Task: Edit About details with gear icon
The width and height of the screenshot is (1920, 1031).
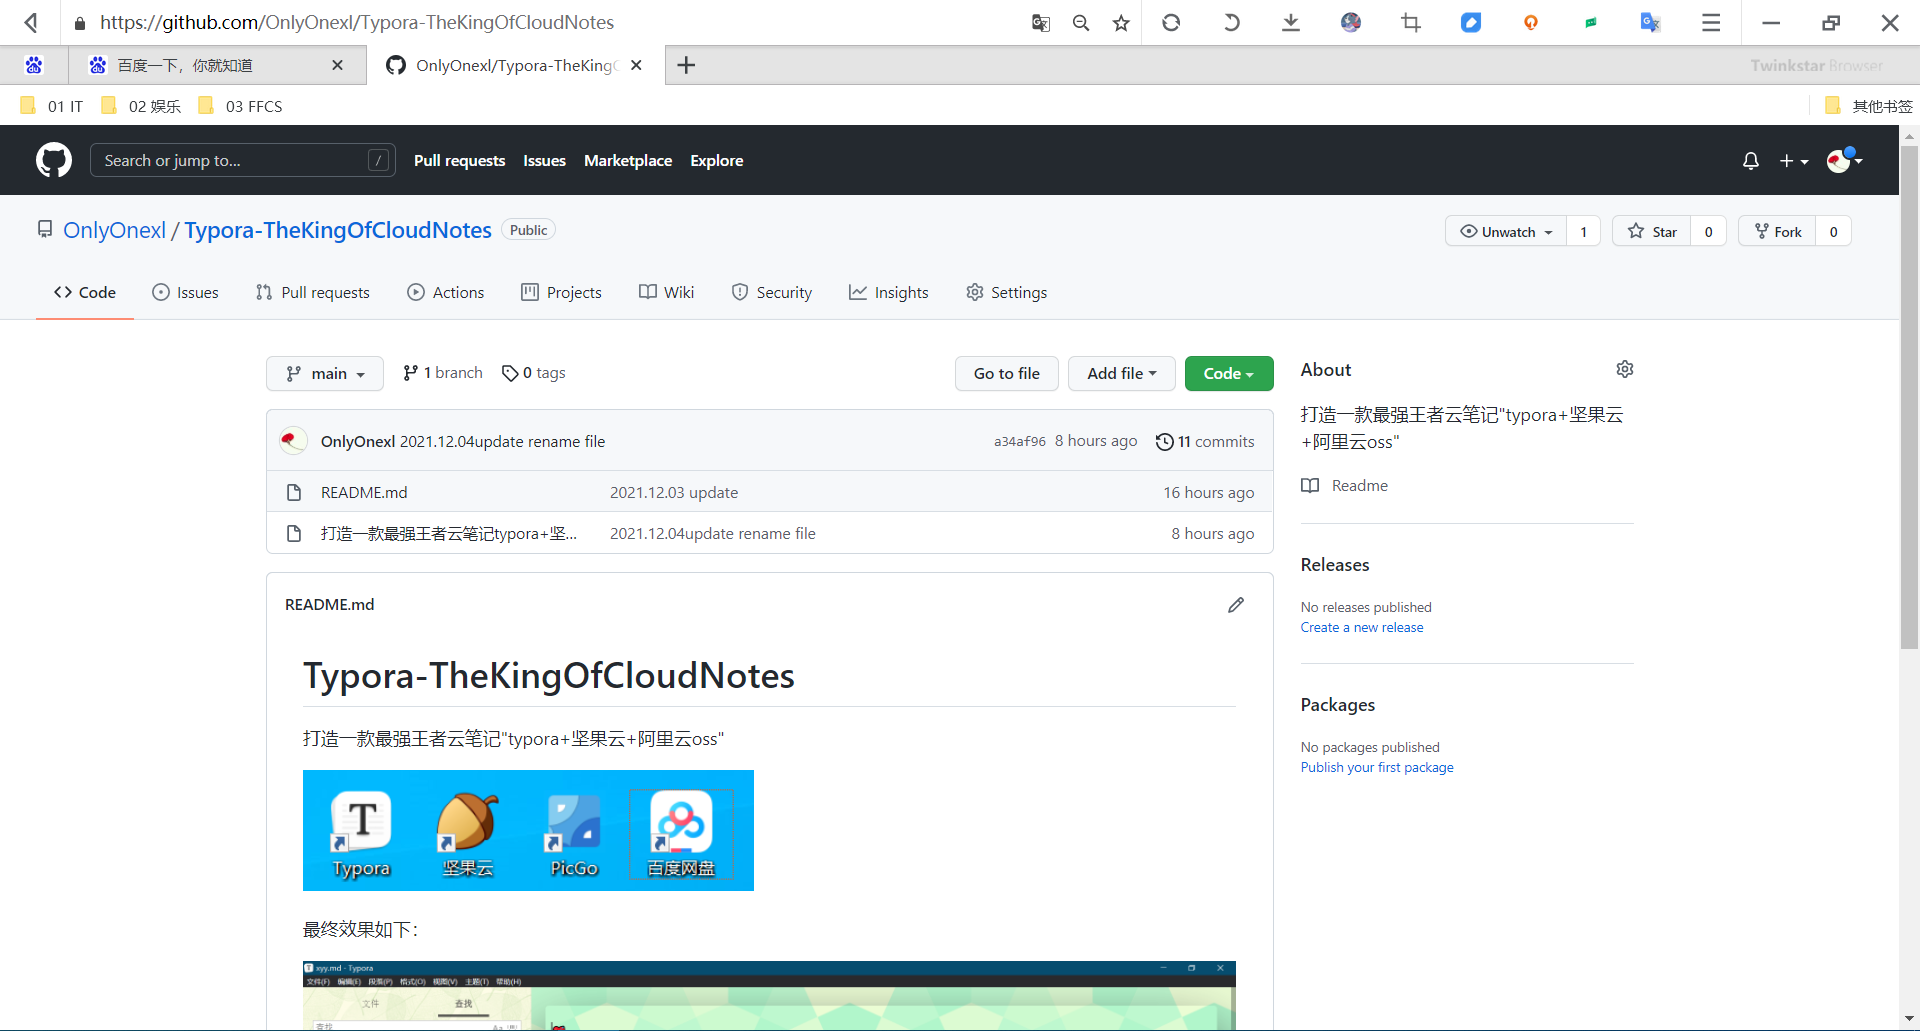Action: click(1625, 369)
